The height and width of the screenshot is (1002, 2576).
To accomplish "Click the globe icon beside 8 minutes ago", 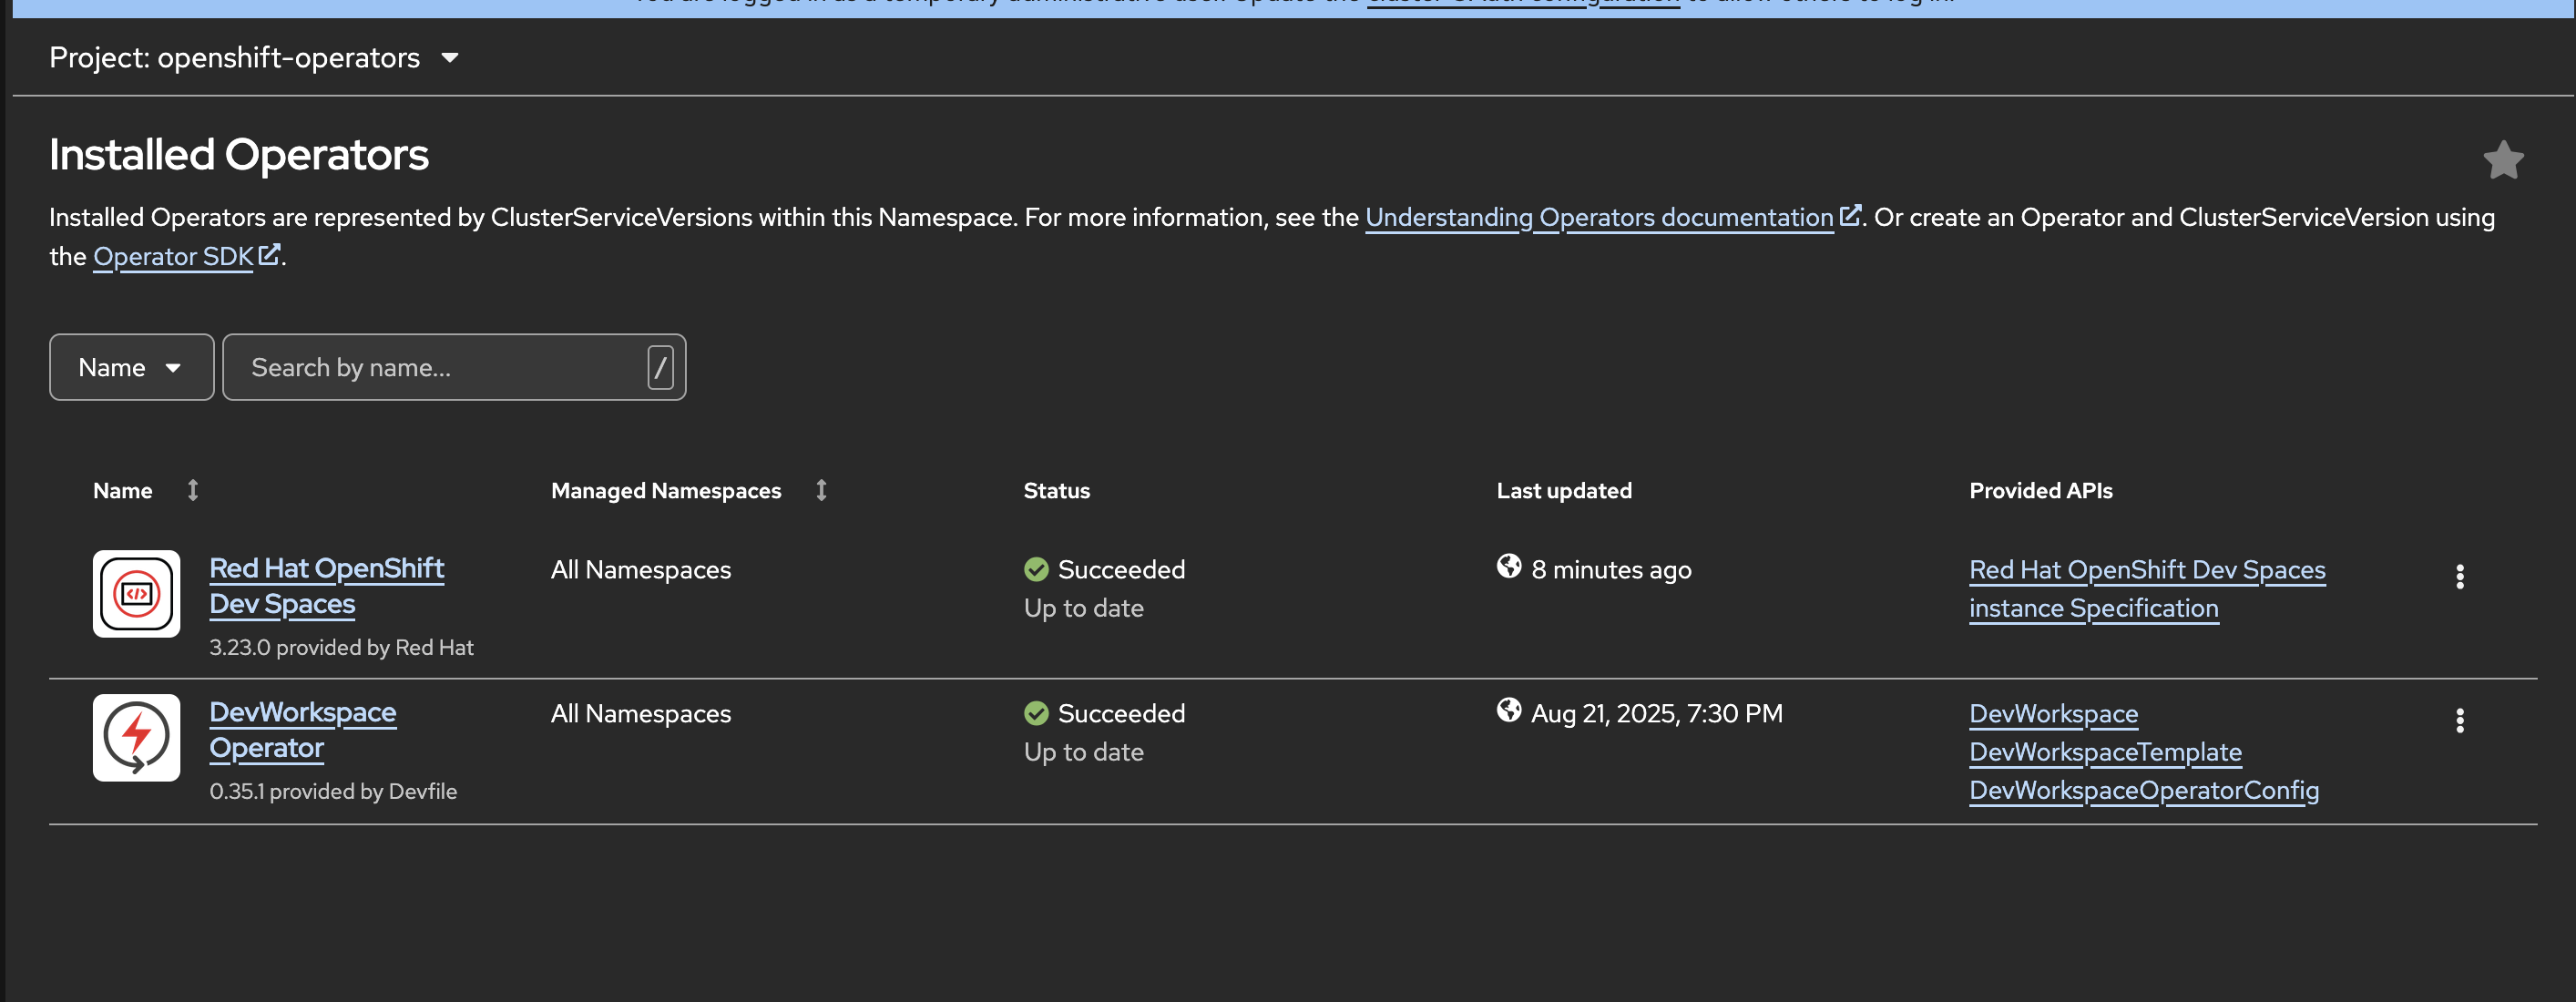I will pos(1508,566).
